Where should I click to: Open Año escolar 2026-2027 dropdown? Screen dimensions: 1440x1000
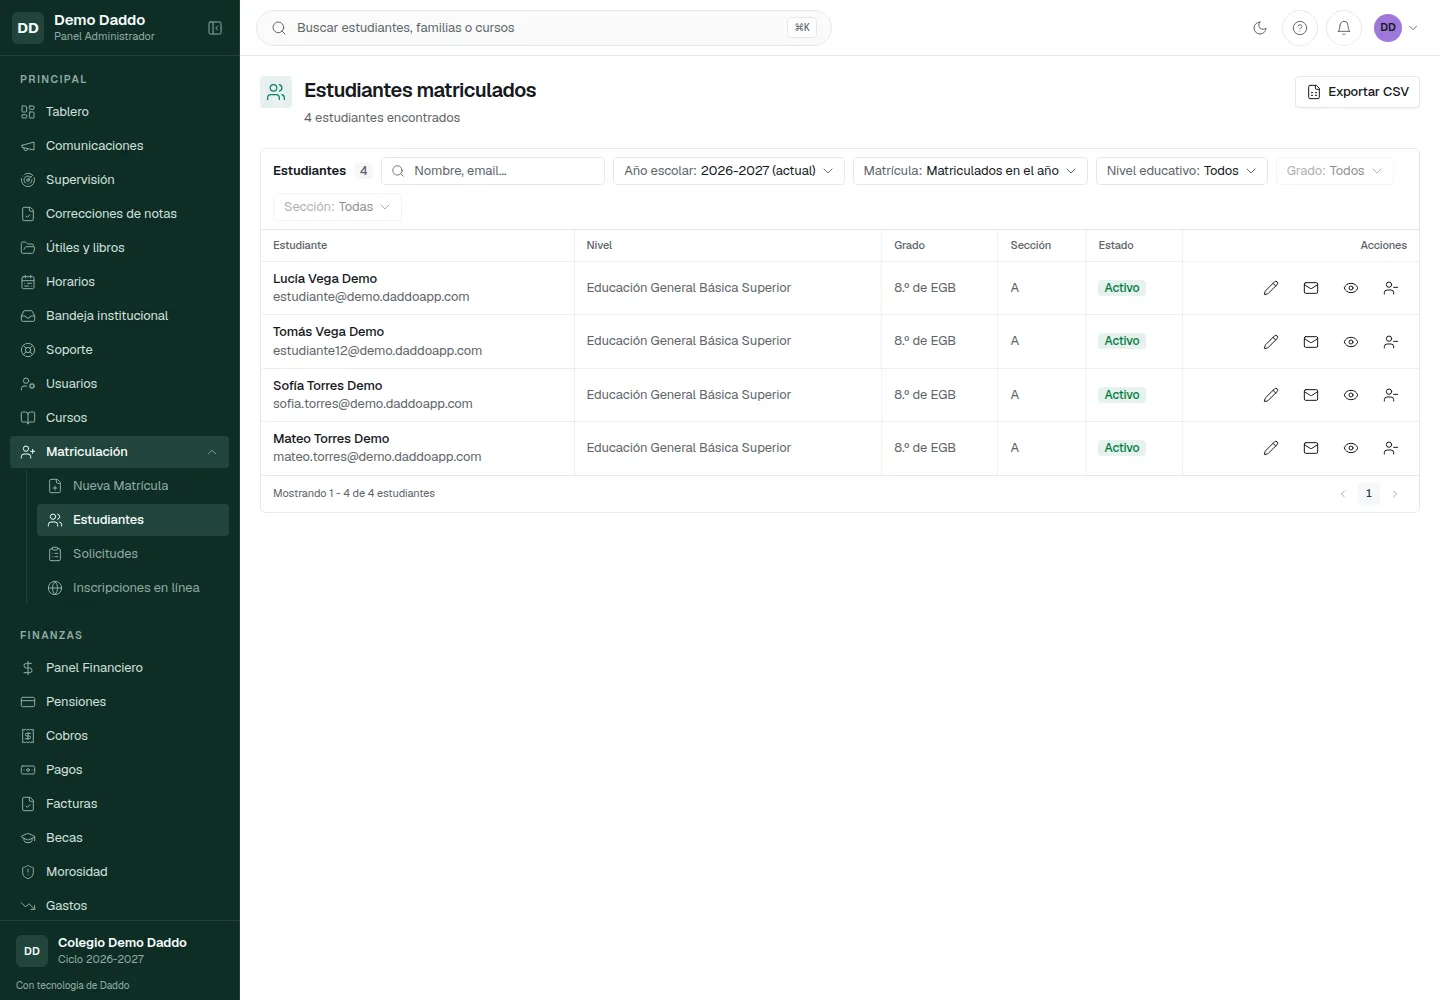(729, 171)
